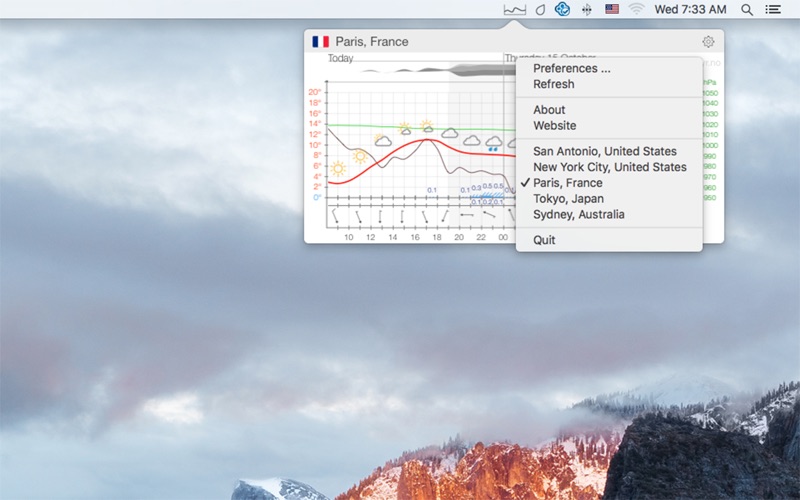Click the rain cloud icon with blue drops

point(493,143)
